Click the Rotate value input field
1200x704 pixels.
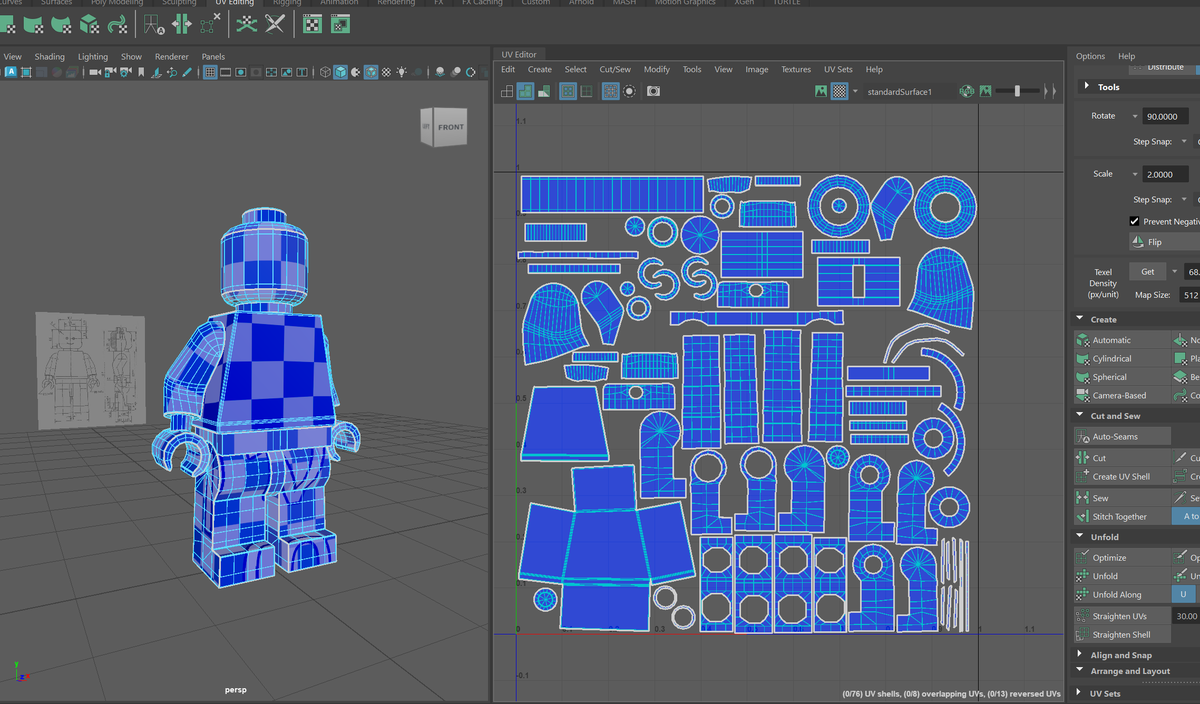(1165, 116)
